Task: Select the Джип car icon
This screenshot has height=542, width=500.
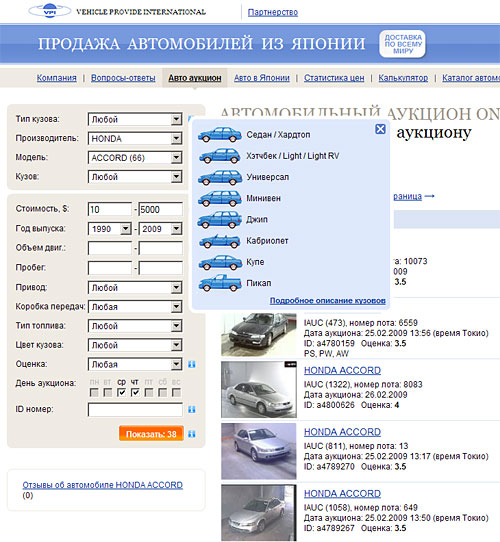Action: [x=220, y=219]
